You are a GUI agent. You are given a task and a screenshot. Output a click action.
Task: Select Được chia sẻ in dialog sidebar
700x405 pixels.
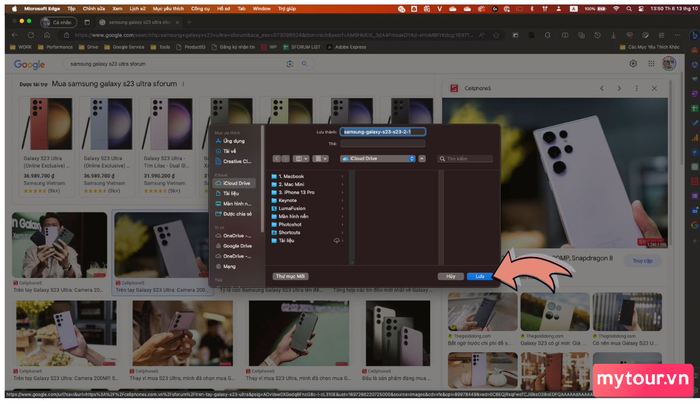[x=233, y=214]
